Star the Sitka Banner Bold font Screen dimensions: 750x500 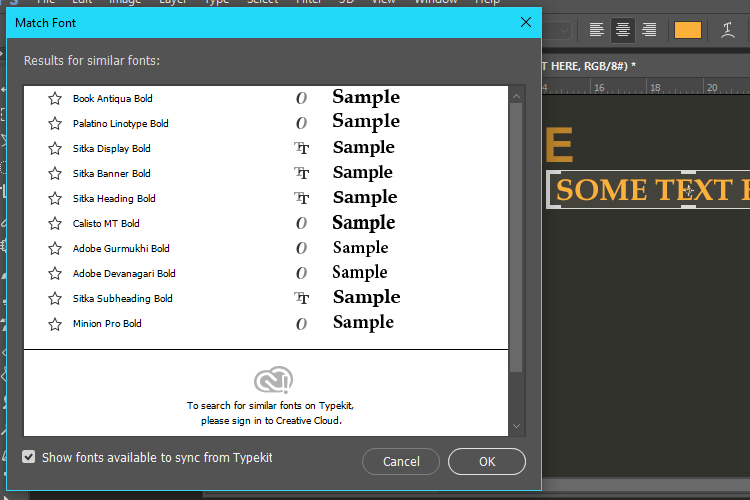pos(55,173)
